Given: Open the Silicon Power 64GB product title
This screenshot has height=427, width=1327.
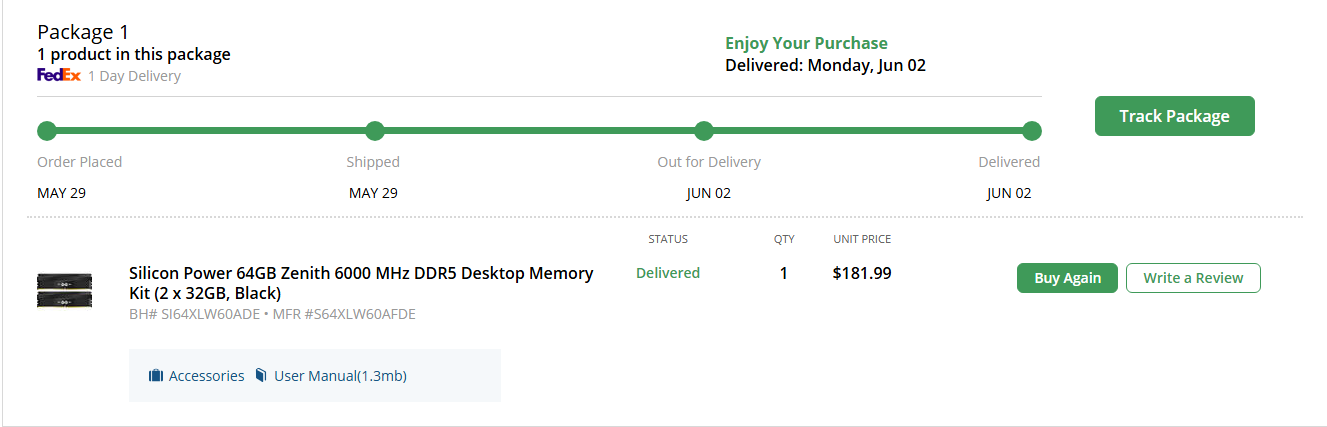Looking at the screenshot, I should click(x=361, y=283).
